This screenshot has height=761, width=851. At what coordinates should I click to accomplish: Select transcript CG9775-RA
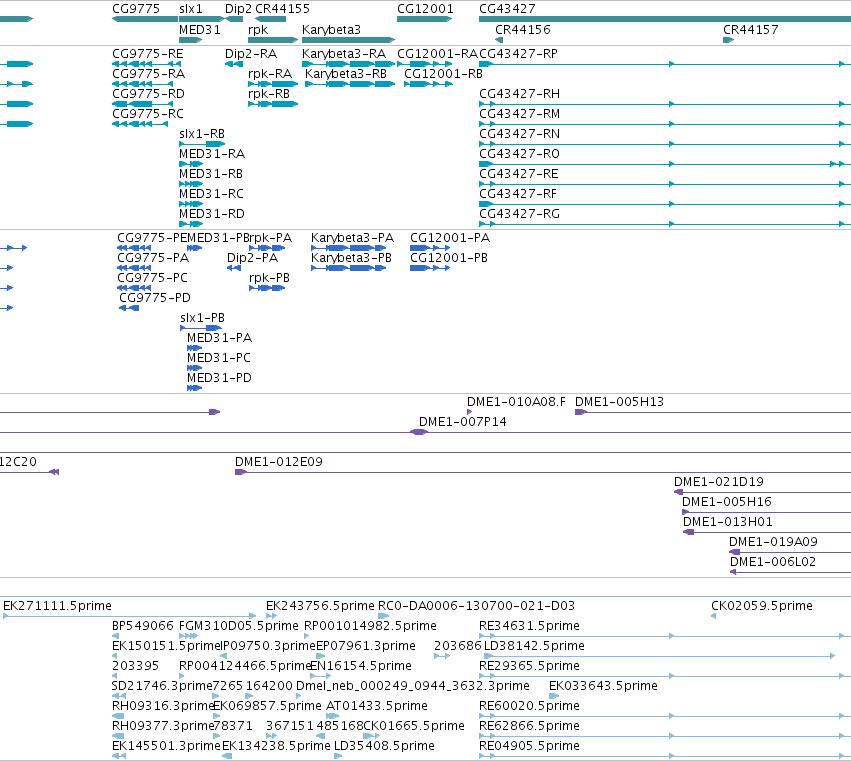tap(142, 84)
